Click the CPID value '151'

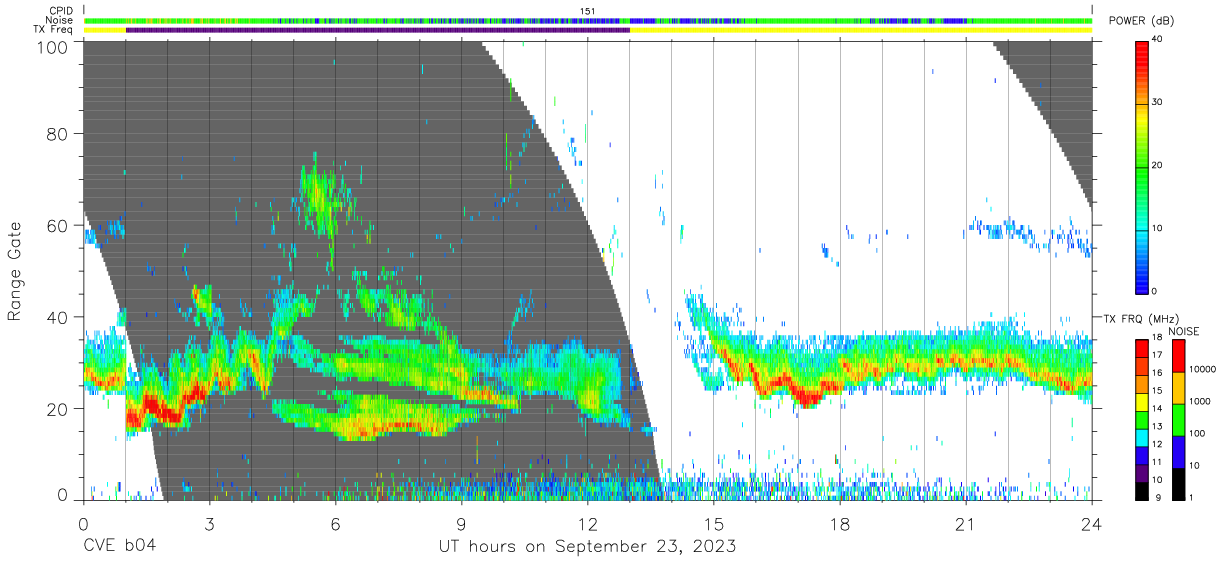[x=588, y=11]
